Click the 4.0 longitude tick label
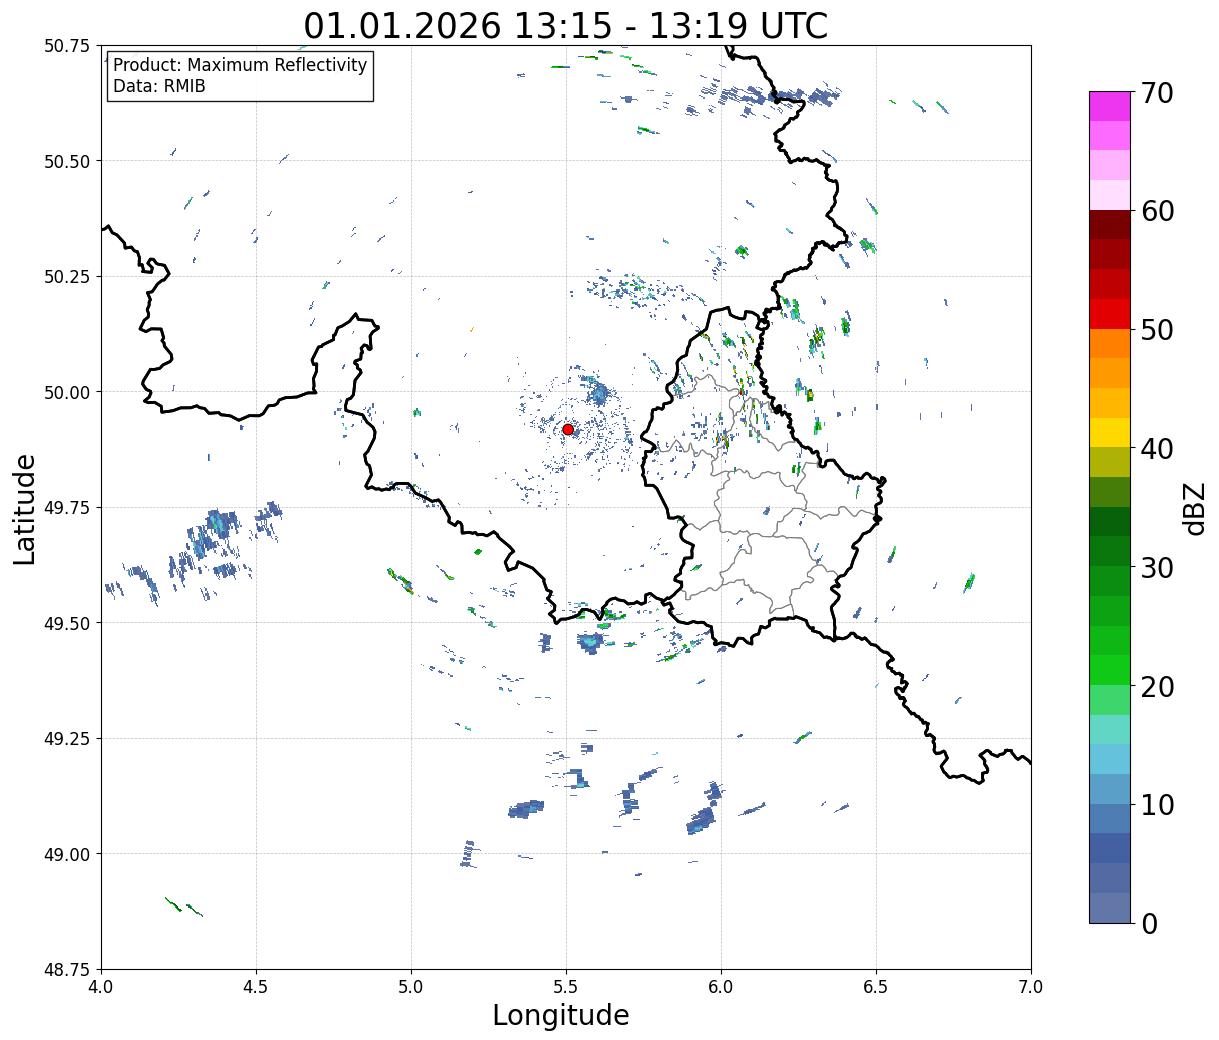This screenshot has height=1040, width=1219. click(101, 987)
